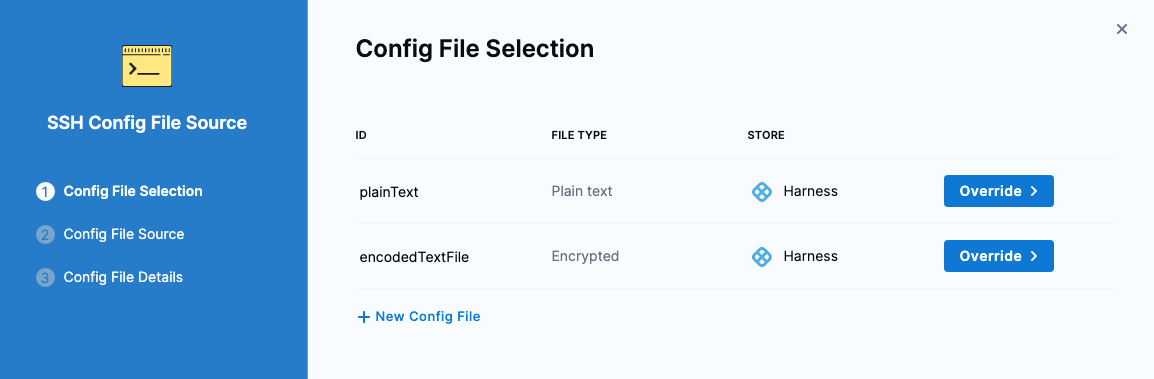Click Harness store icon in plainText row
The width and height of the screenshot is (1154, 379).
point(762,191)
